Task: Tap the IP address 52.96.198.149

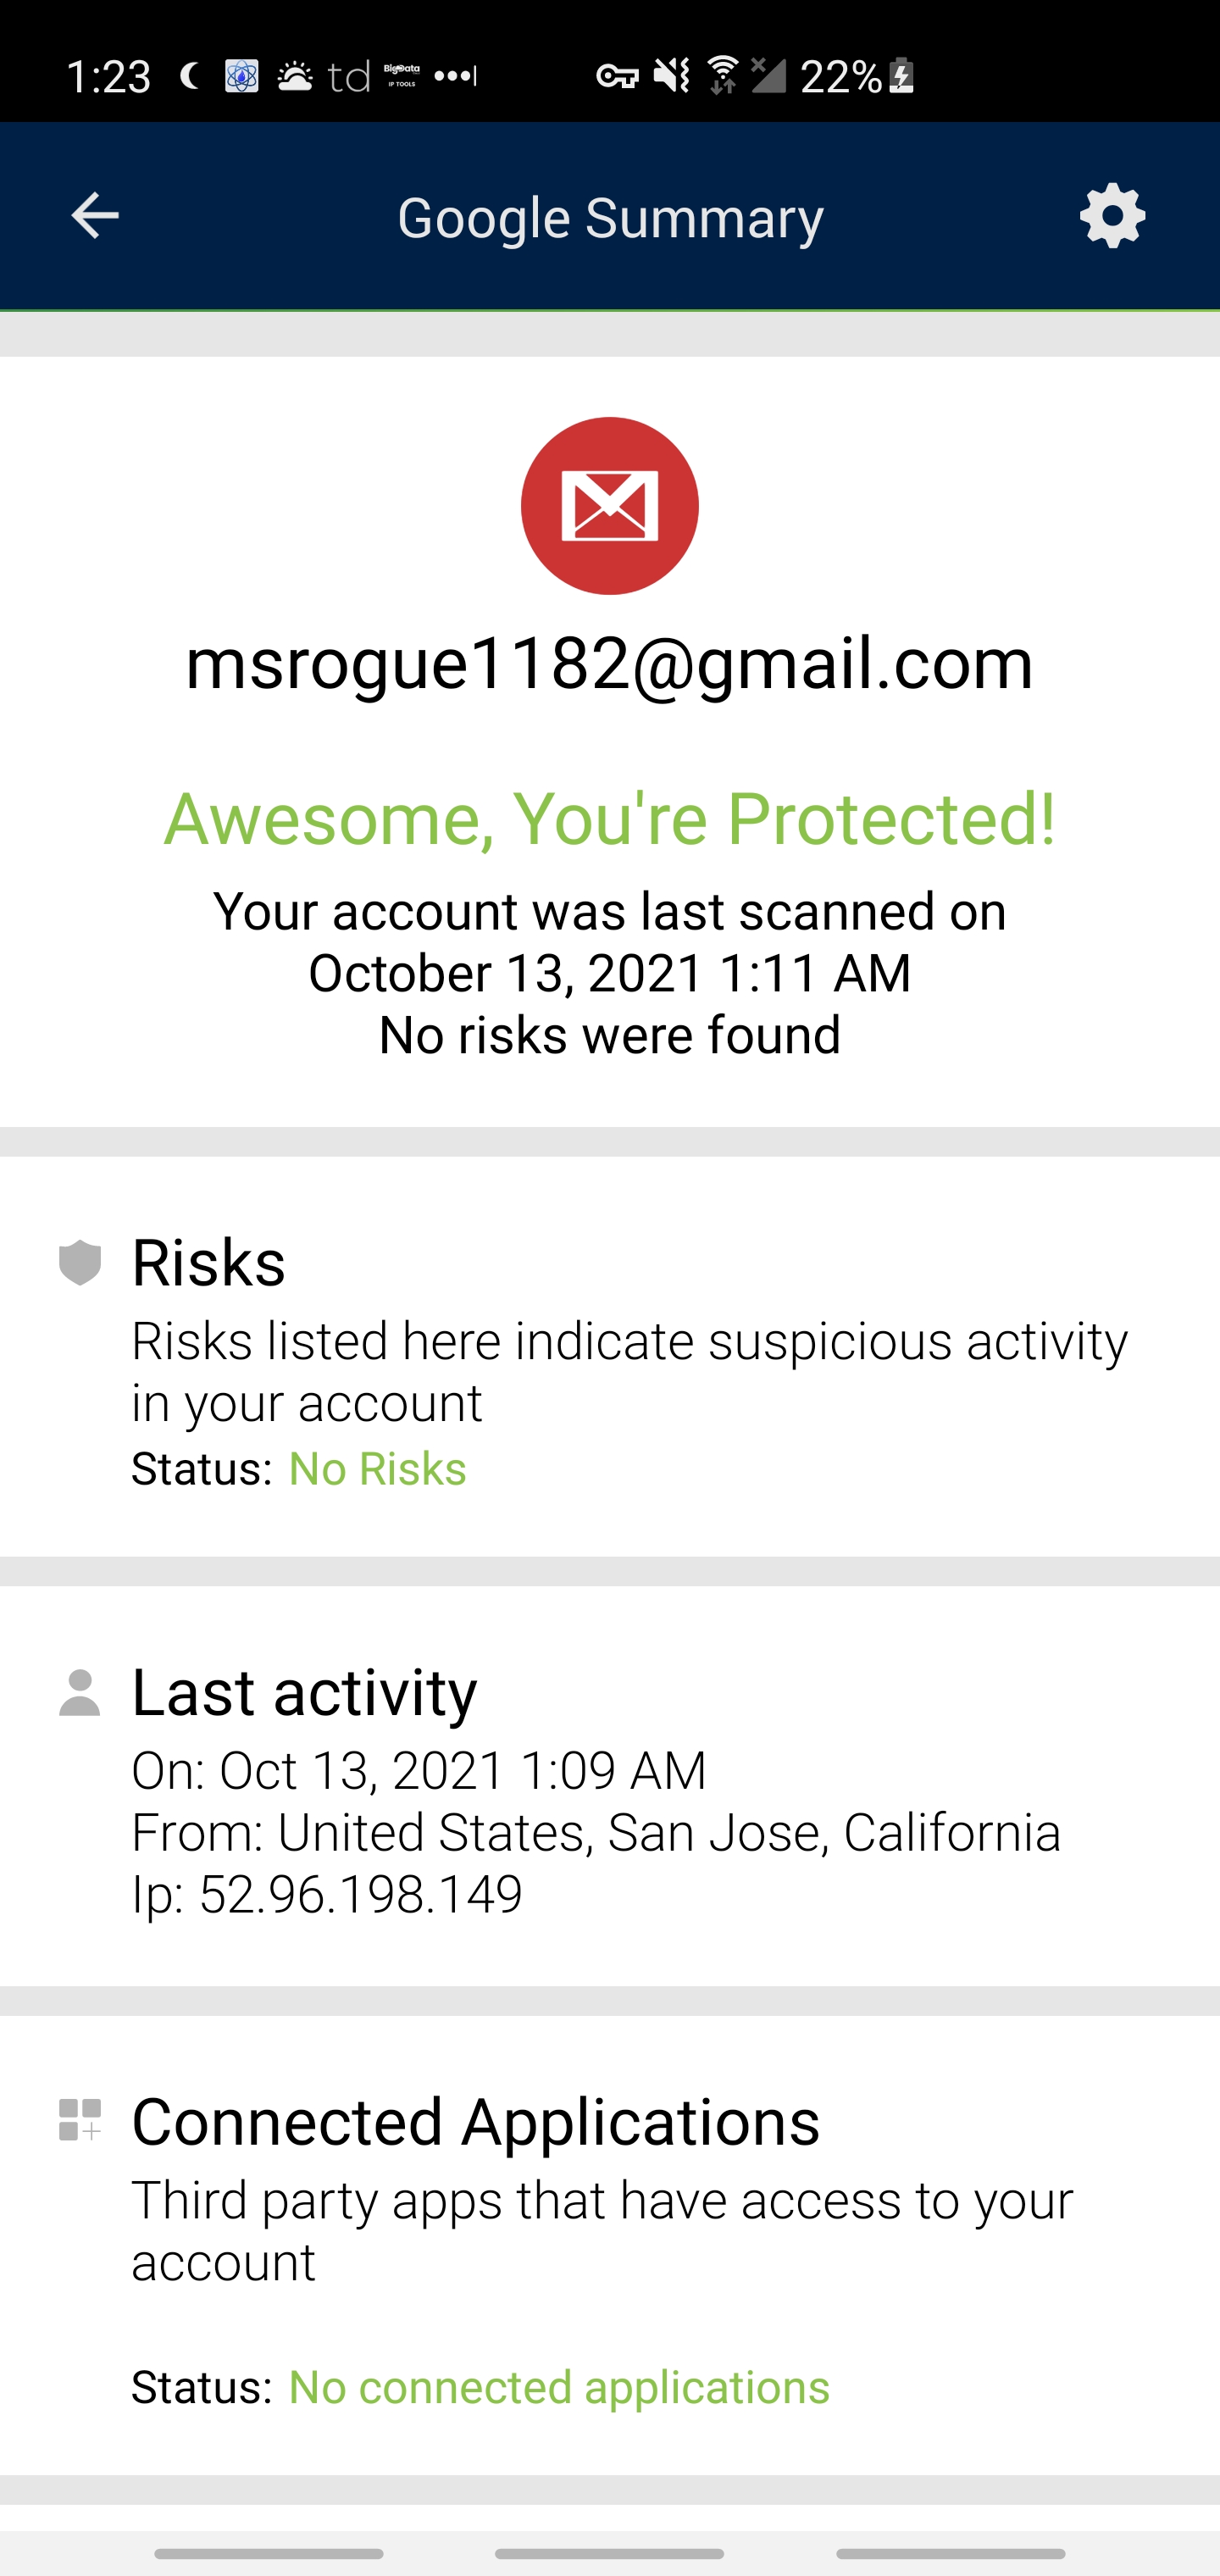Action: (x=360, y=1893)
